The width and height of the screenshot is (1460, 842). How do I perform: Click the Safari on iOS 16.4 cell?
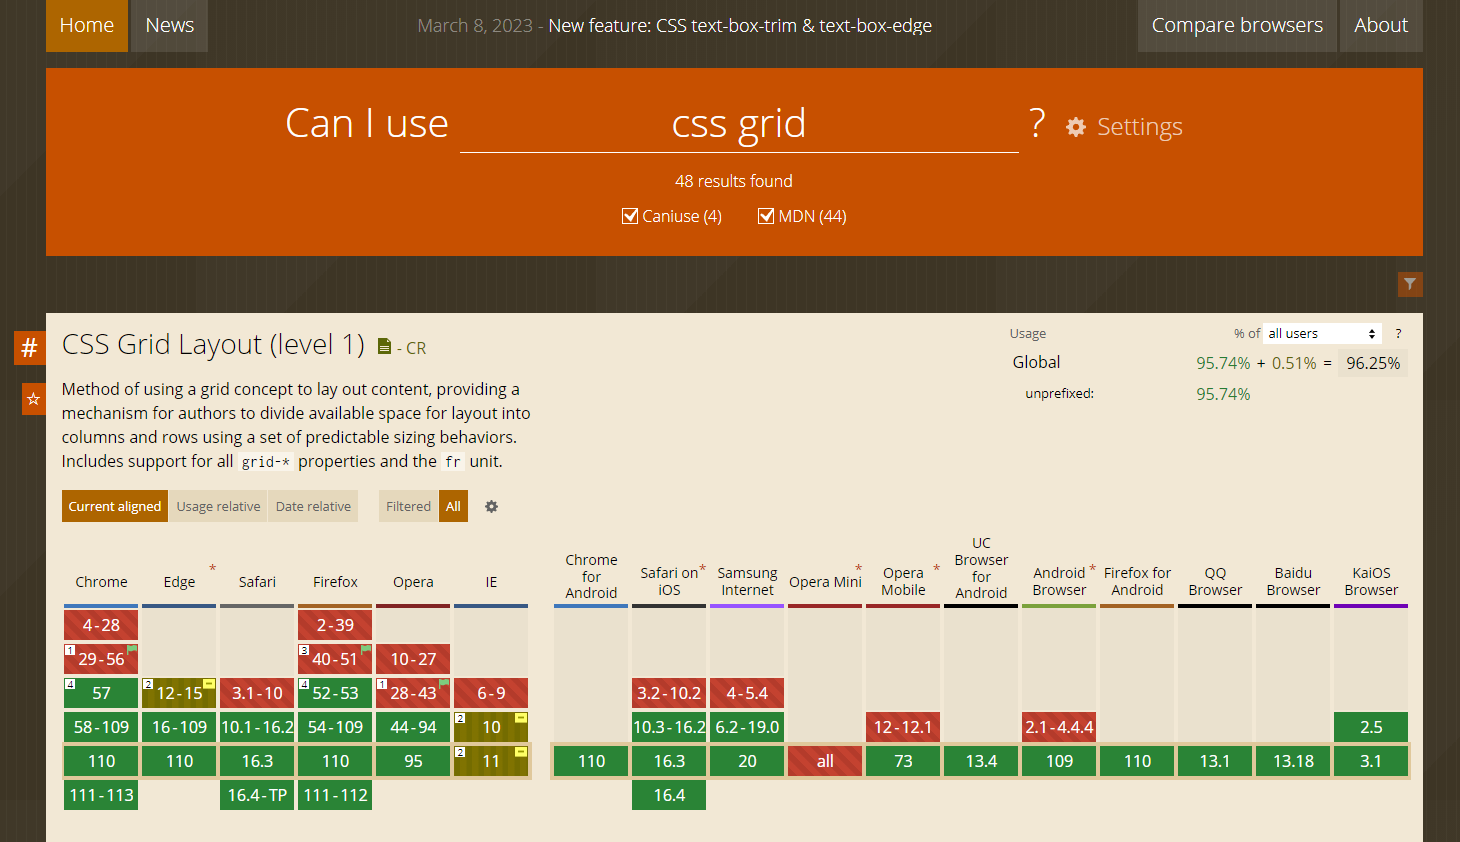(669, 795)
